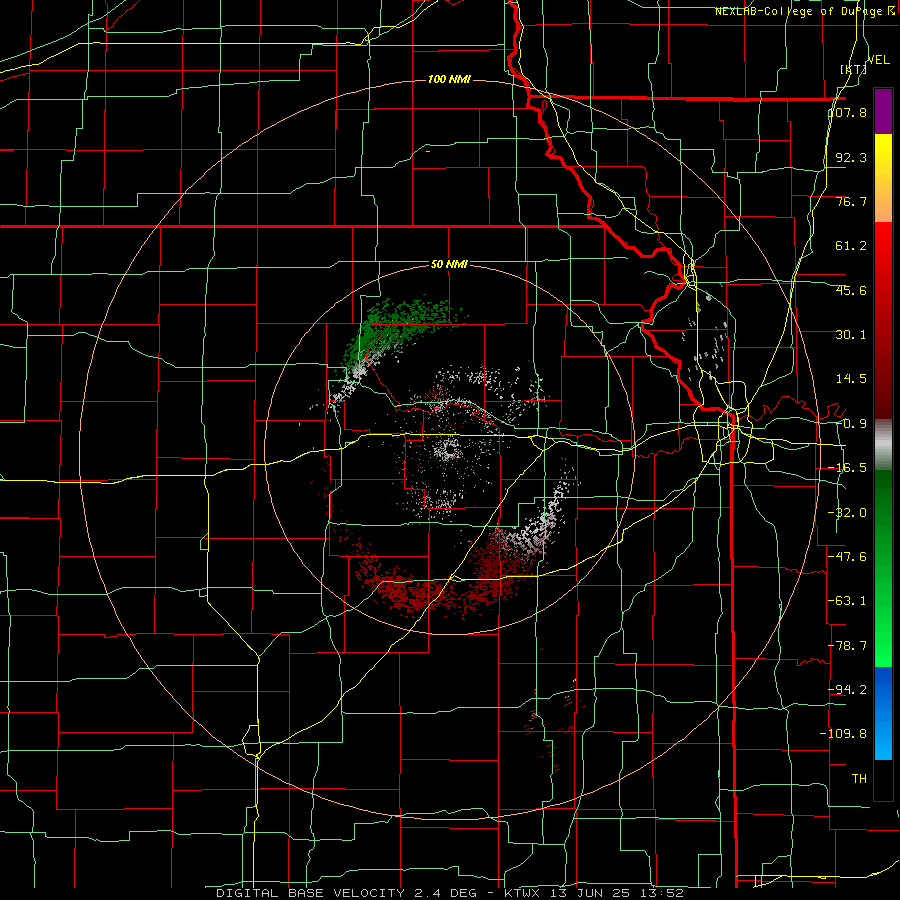Select the -16.5 legend value
This screenshot has height=900, width=900.
tap(848, 468)
